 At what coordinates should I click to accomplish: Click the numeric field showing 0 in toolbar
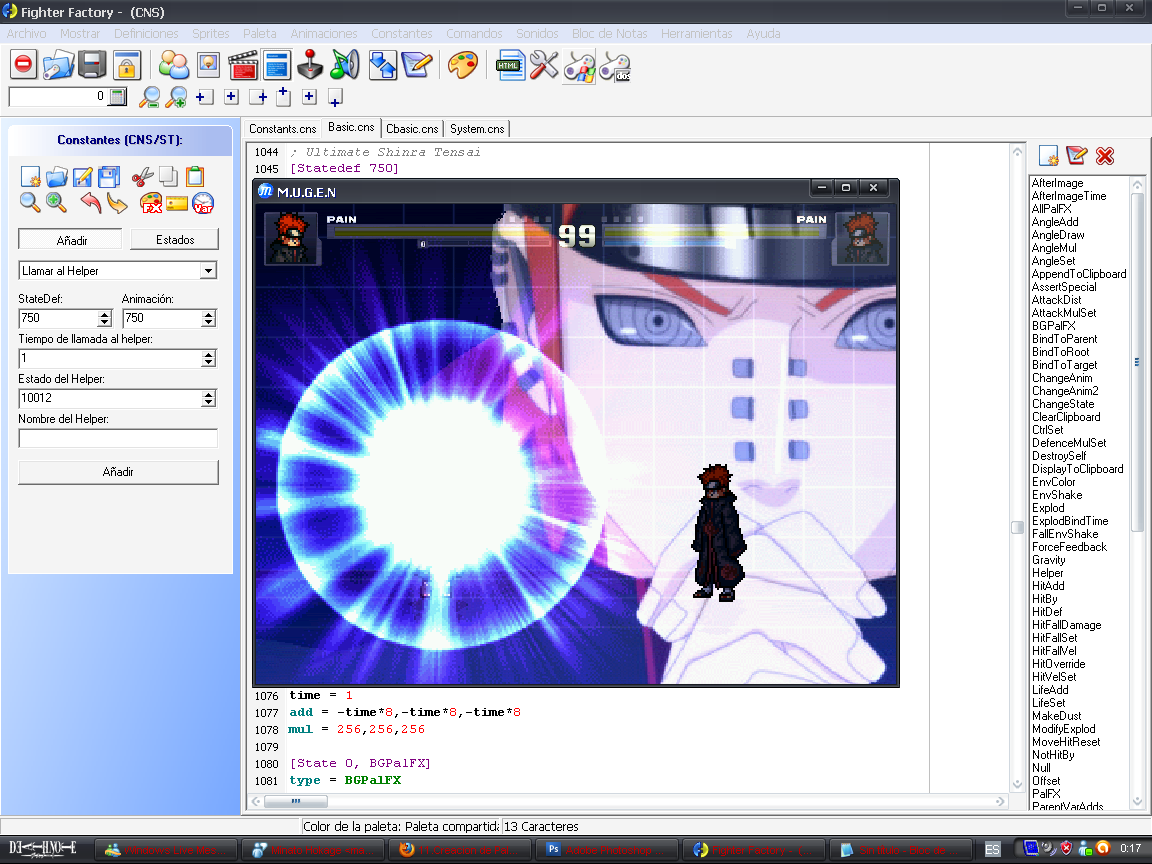(58, 96)
